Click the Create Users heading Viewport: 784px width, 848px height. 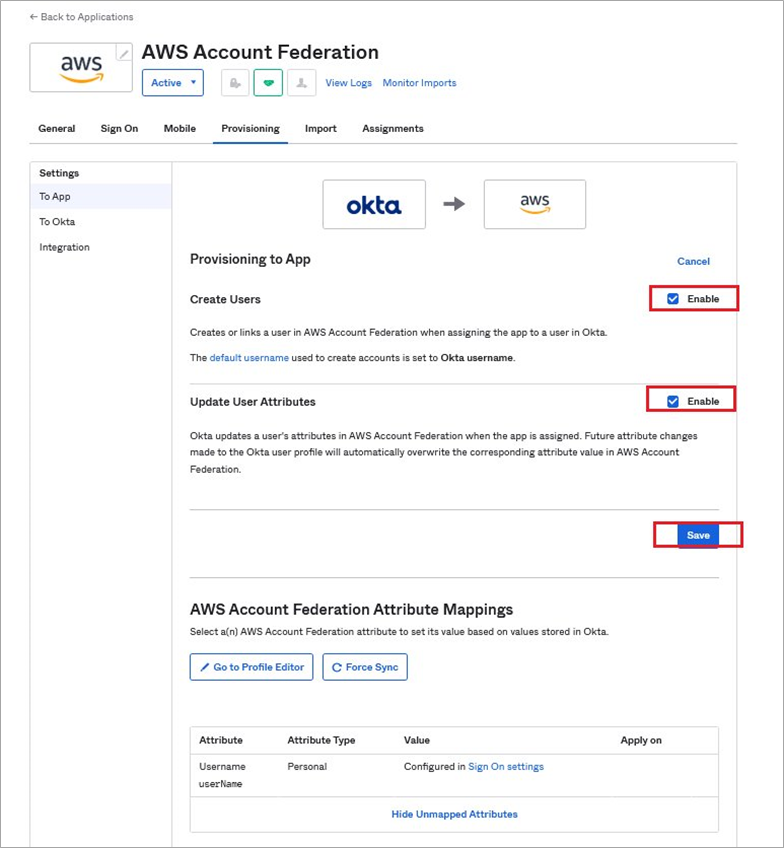pyautogui.click(x=225, y=299)
